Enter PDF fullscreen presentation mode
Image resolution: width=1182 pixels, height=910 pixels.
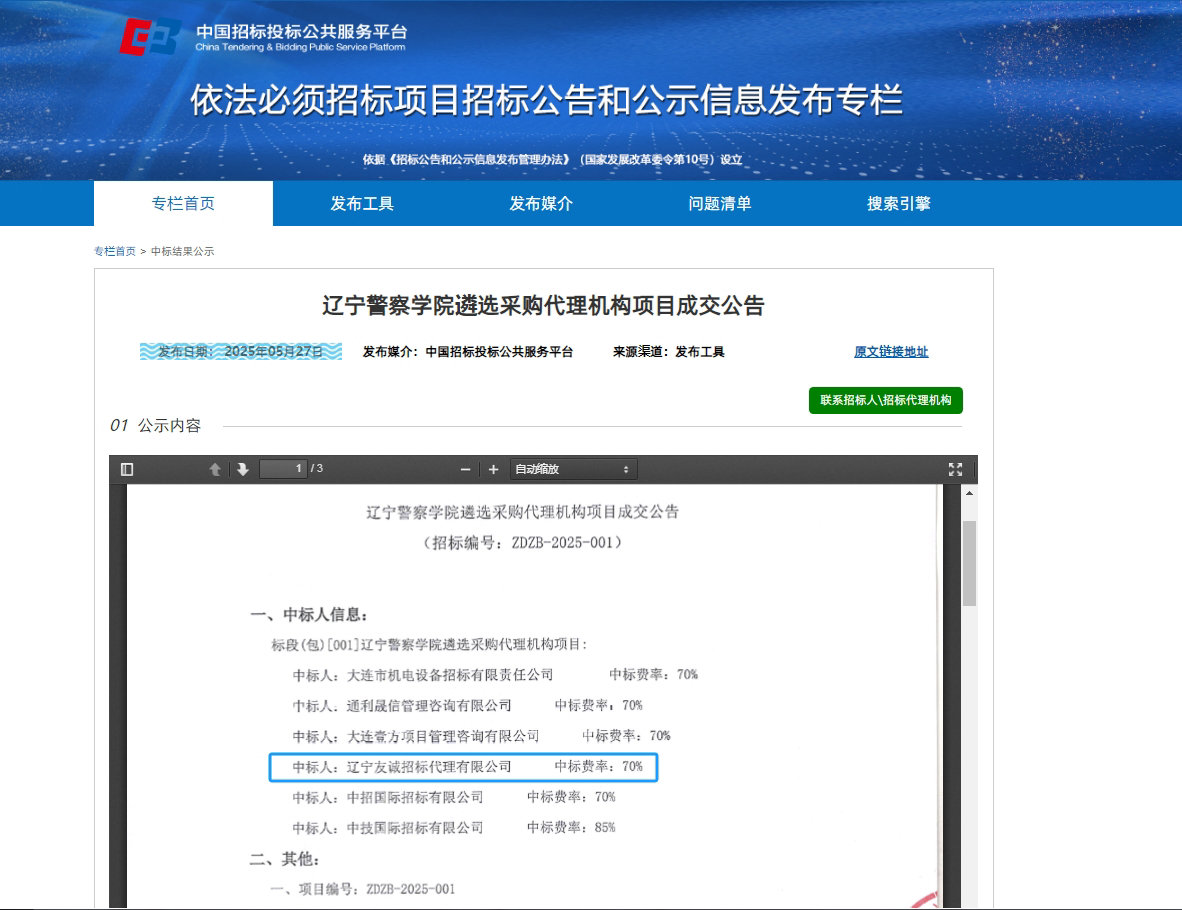pos(955,470)
